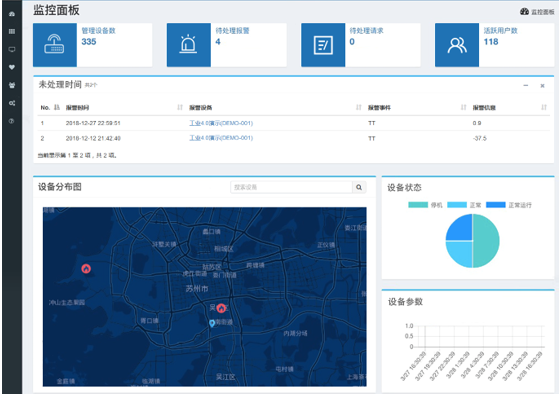Image resolution: width=560 pixels, height=394 pixels.
Task: Click the 0.9 value cell
Action: [477, 123]
